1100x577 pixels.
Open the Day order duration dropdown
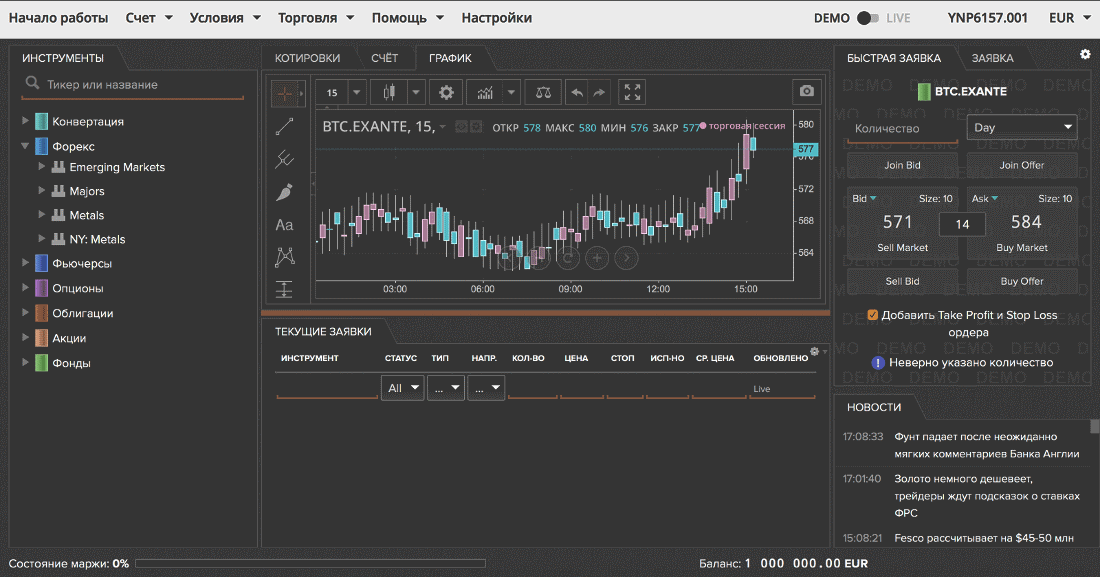1022,128
